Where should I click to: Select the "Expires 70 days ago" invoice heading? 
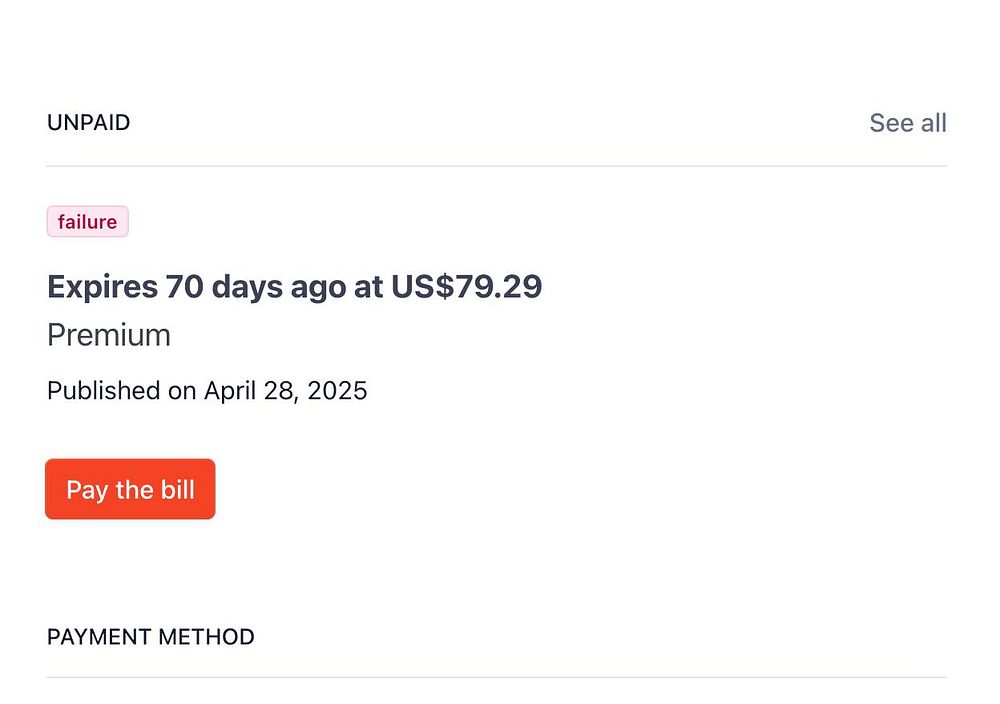pyautogui.click(x=294, y=287)
